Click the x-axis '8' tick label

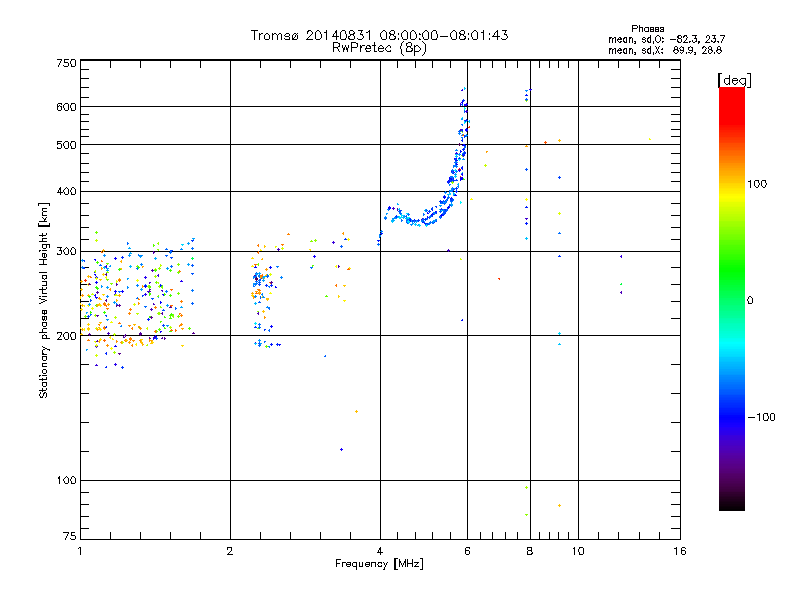(x=530, y=551)
